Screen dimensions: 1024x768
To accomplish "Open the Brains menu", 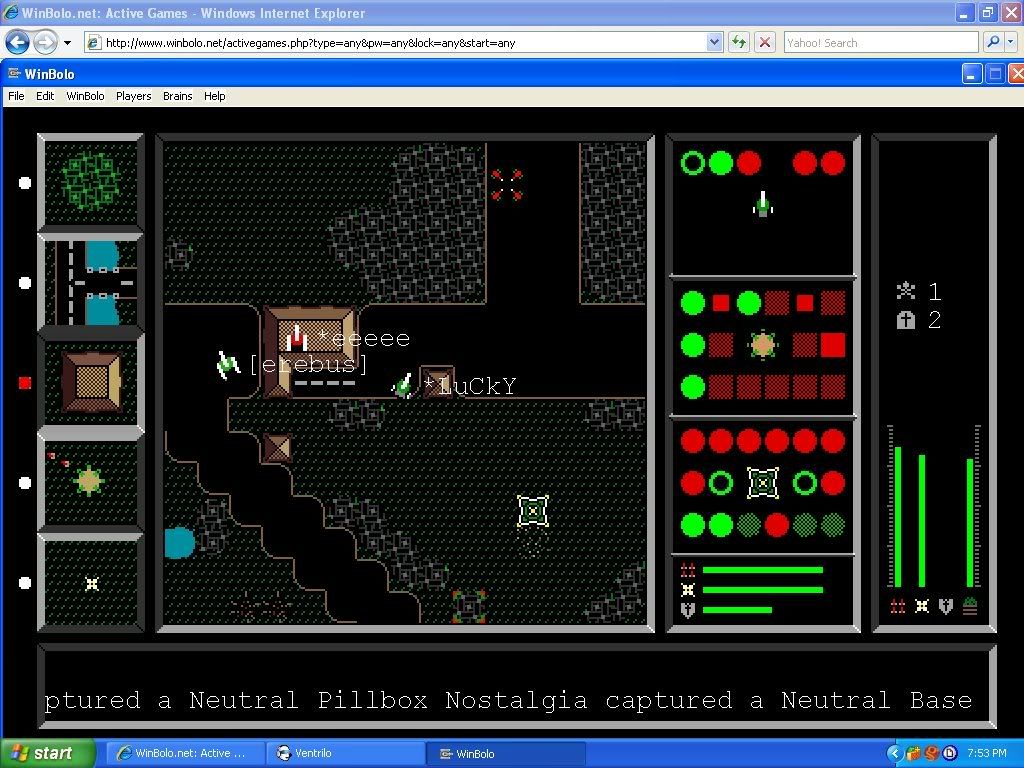I will tap(177, 96).
